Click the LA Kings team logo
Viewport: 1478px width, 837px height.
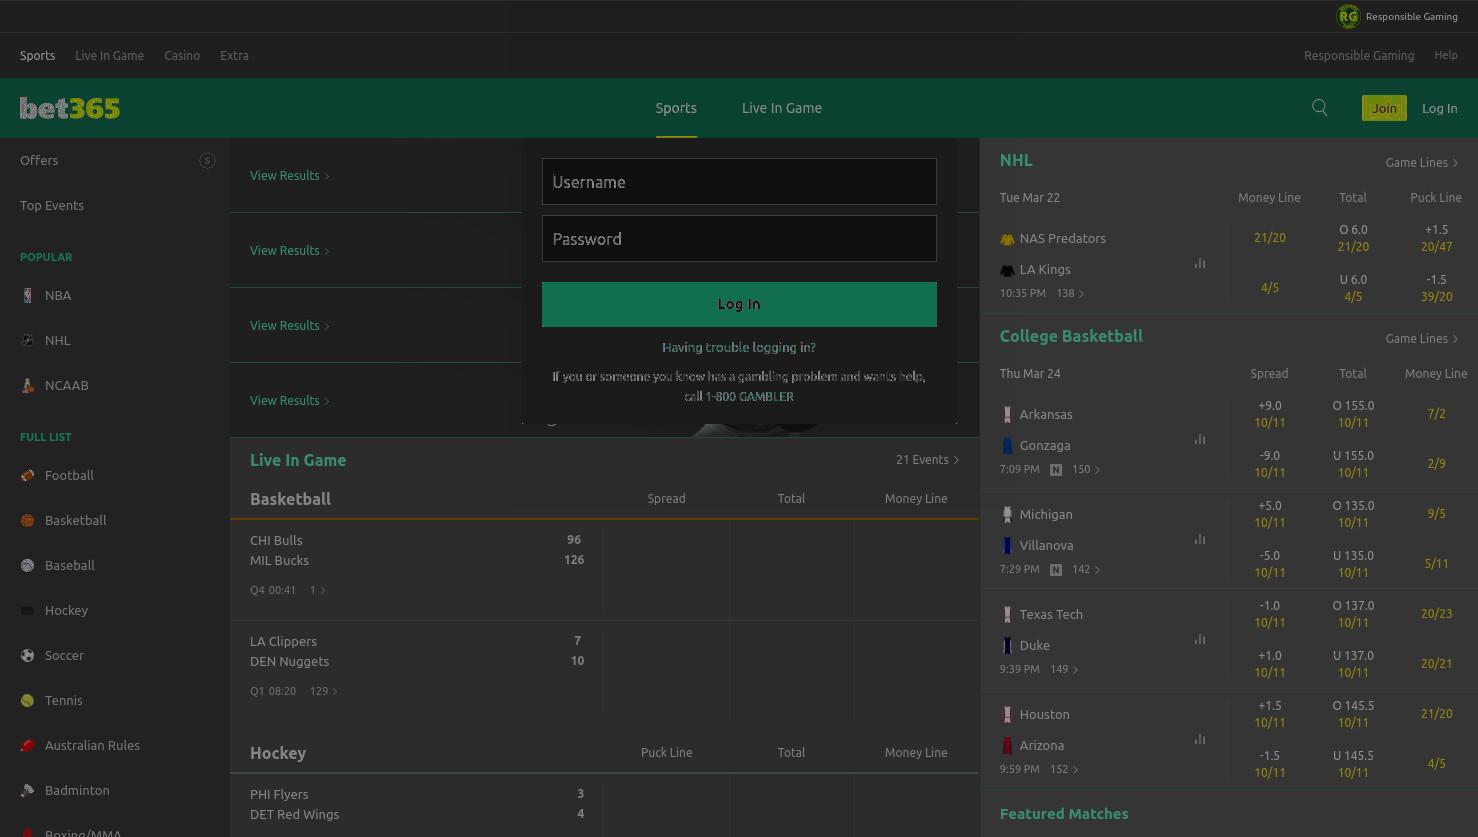coord(1007,270)
